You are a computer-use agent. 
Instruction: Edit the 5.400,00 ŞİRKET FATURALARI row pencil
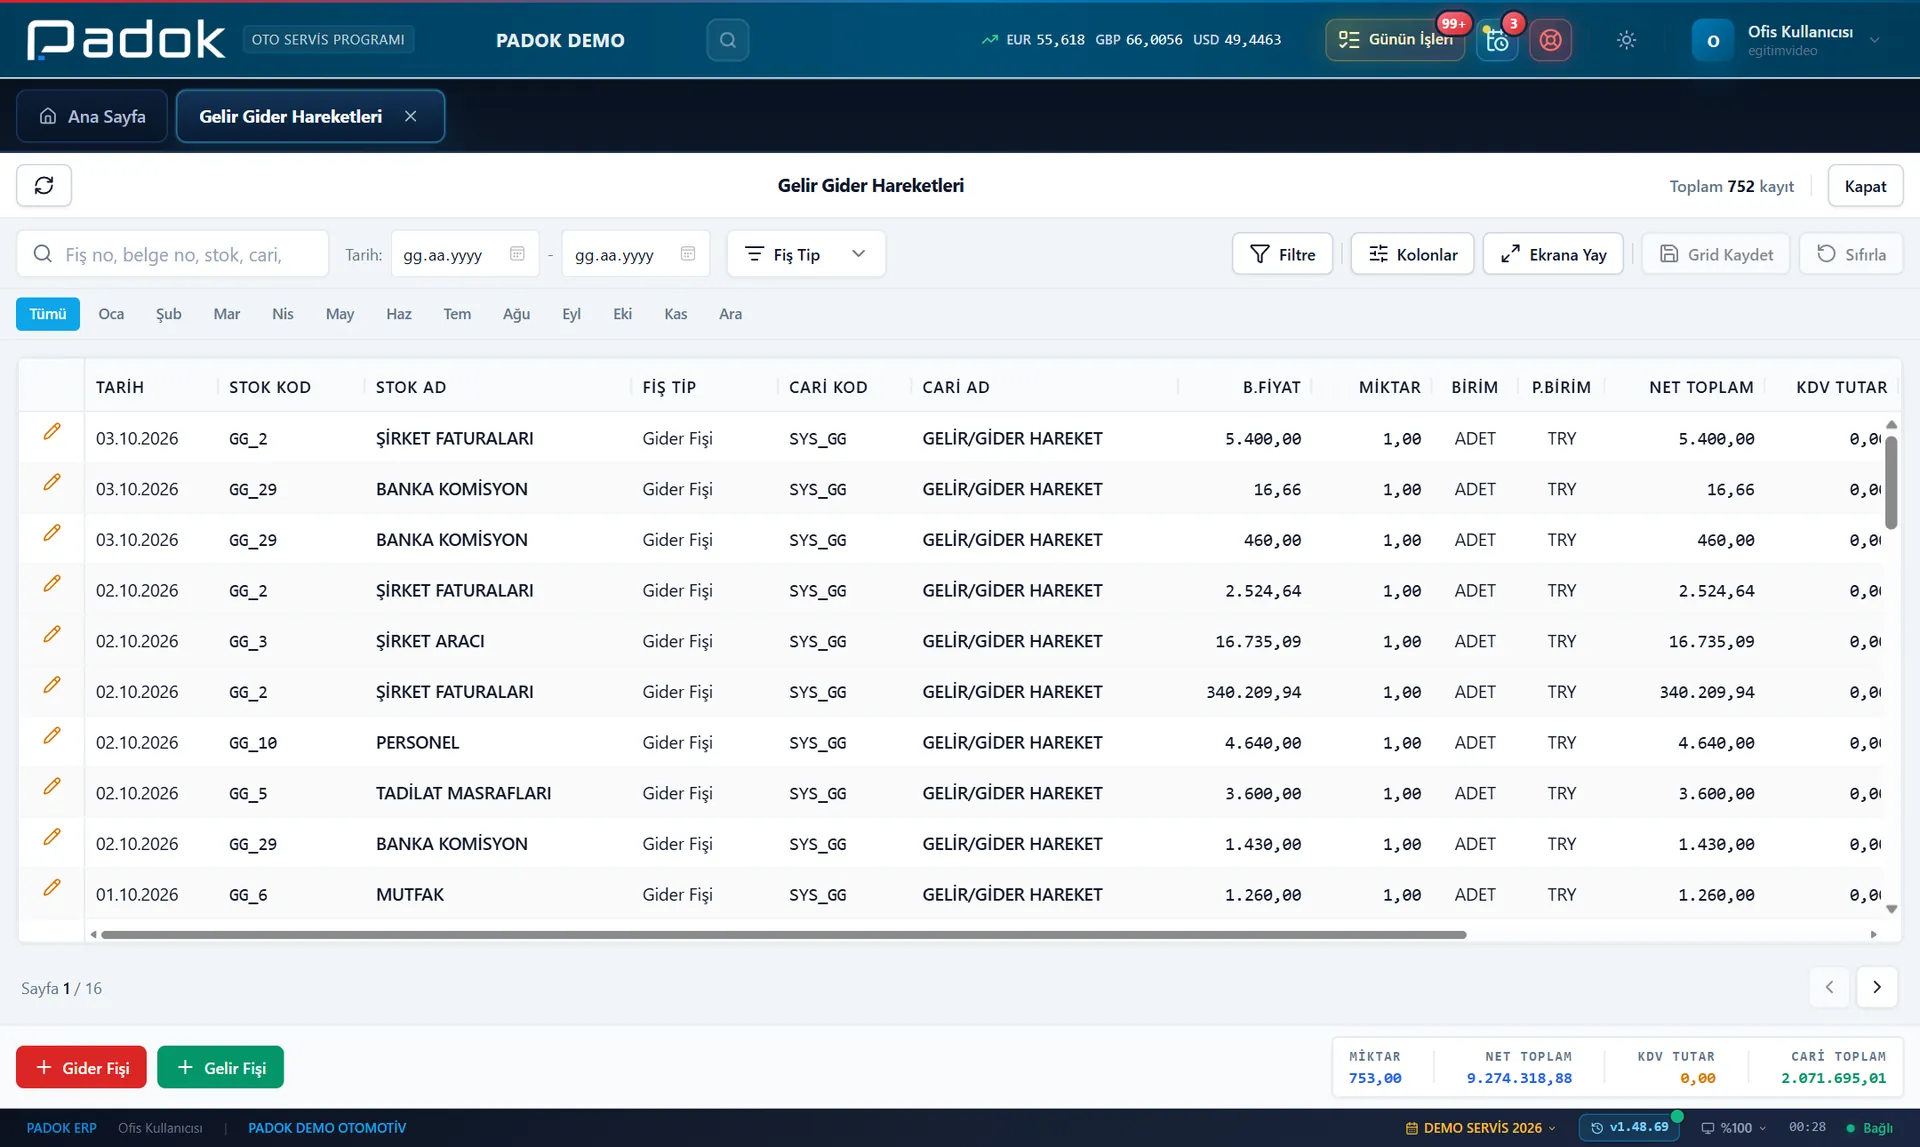tap(52, 432)
